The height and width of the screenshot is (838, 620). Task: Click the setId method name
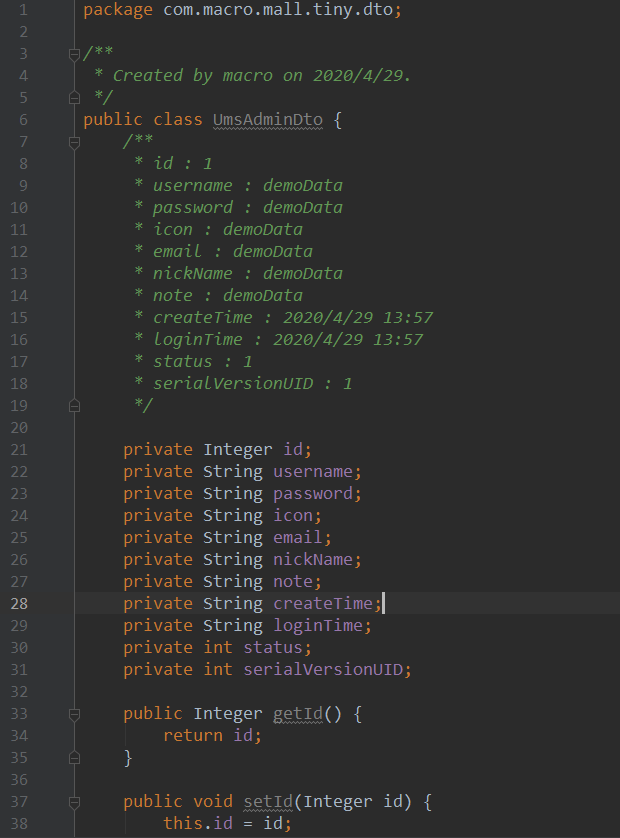(x=268, y=802)
